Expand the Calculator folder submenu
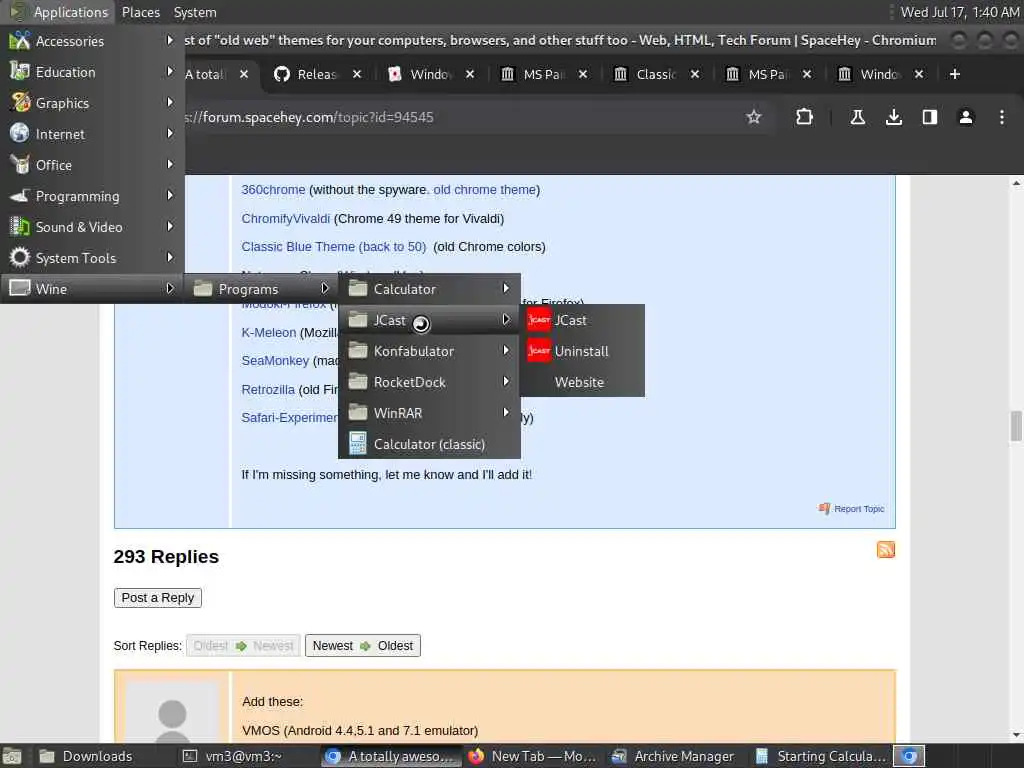The image size is (1024, 768). tap(429, 289)
